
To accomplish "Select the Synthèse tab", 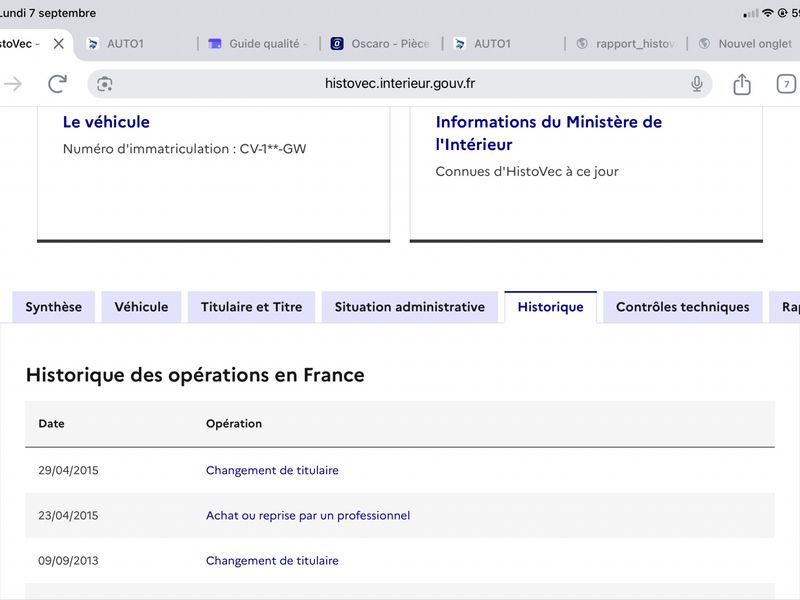I will pos(54,307).
